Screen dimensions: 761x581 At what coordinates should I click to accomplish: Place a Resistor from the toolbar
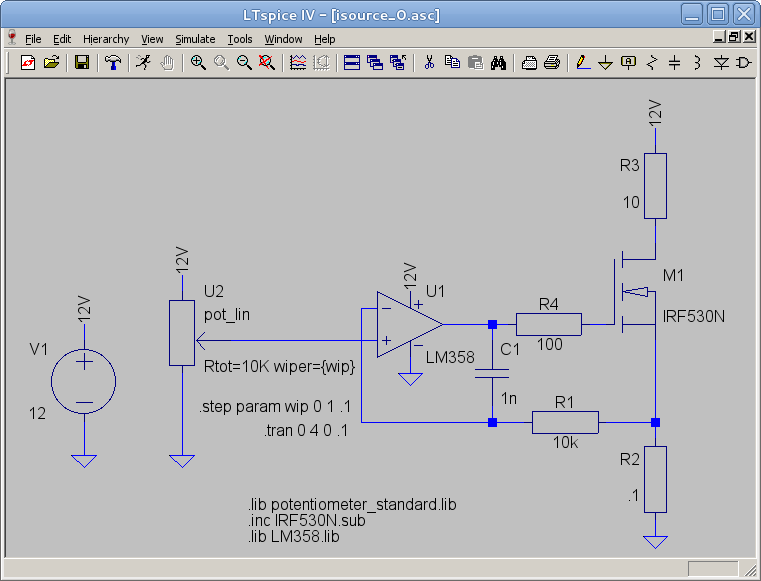pos(652,63)
